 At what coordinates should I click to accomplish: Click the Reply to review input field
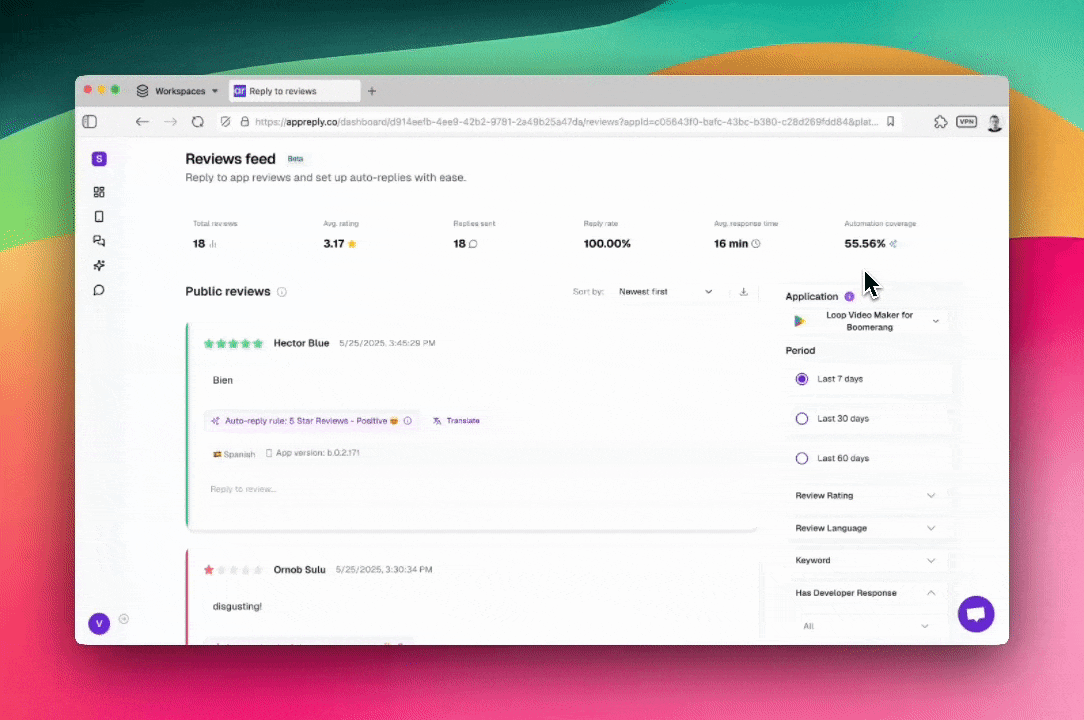pyautogui.click(x=473, y=489)
